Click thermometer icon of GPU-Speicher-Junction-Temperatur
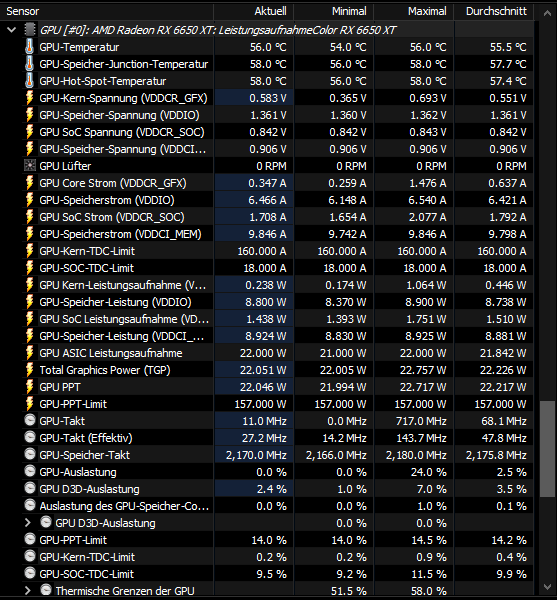Image resolution: width=557 pixels, height=600 pixels. click(x=29, y=64)
